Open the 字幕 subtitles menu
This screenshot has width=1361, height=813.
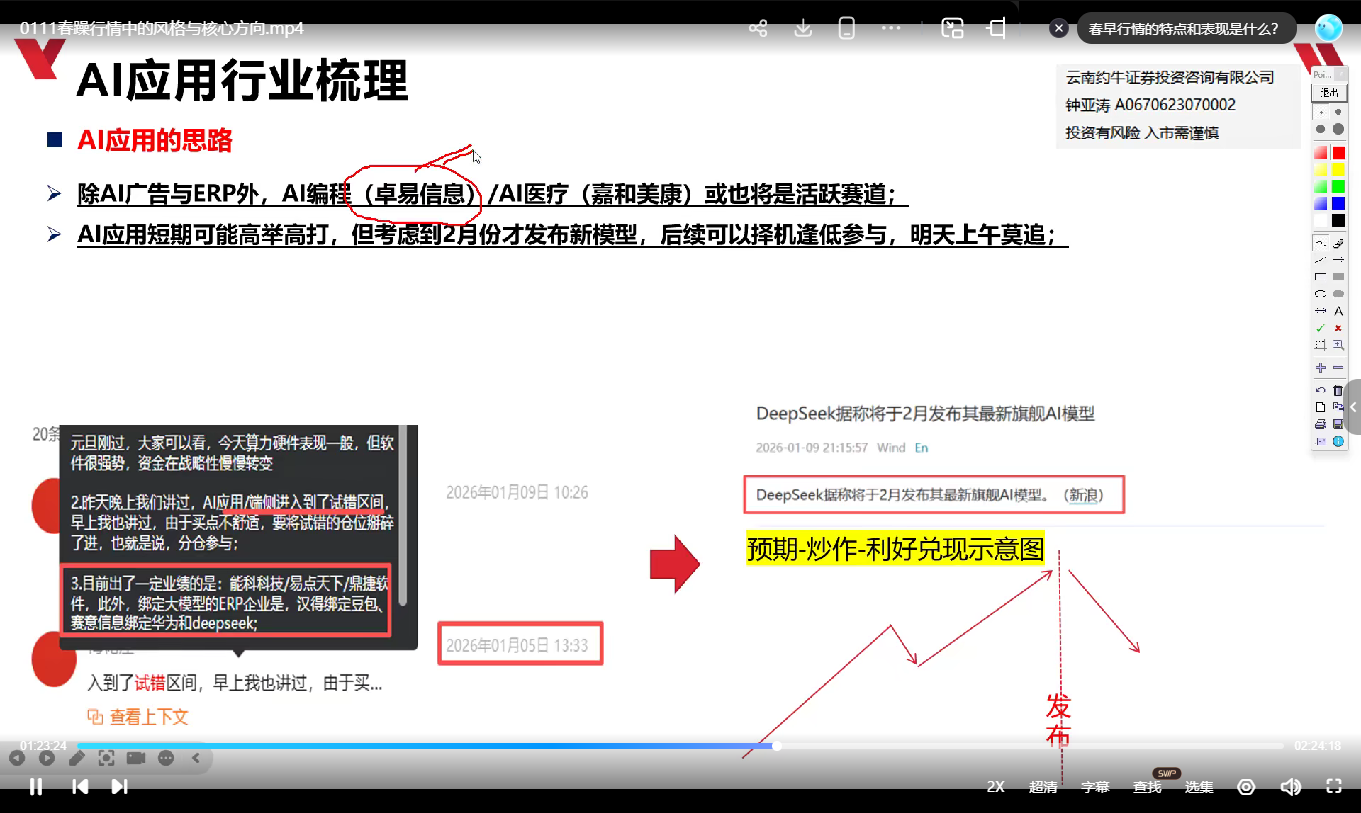click(x=1095, y=787)
